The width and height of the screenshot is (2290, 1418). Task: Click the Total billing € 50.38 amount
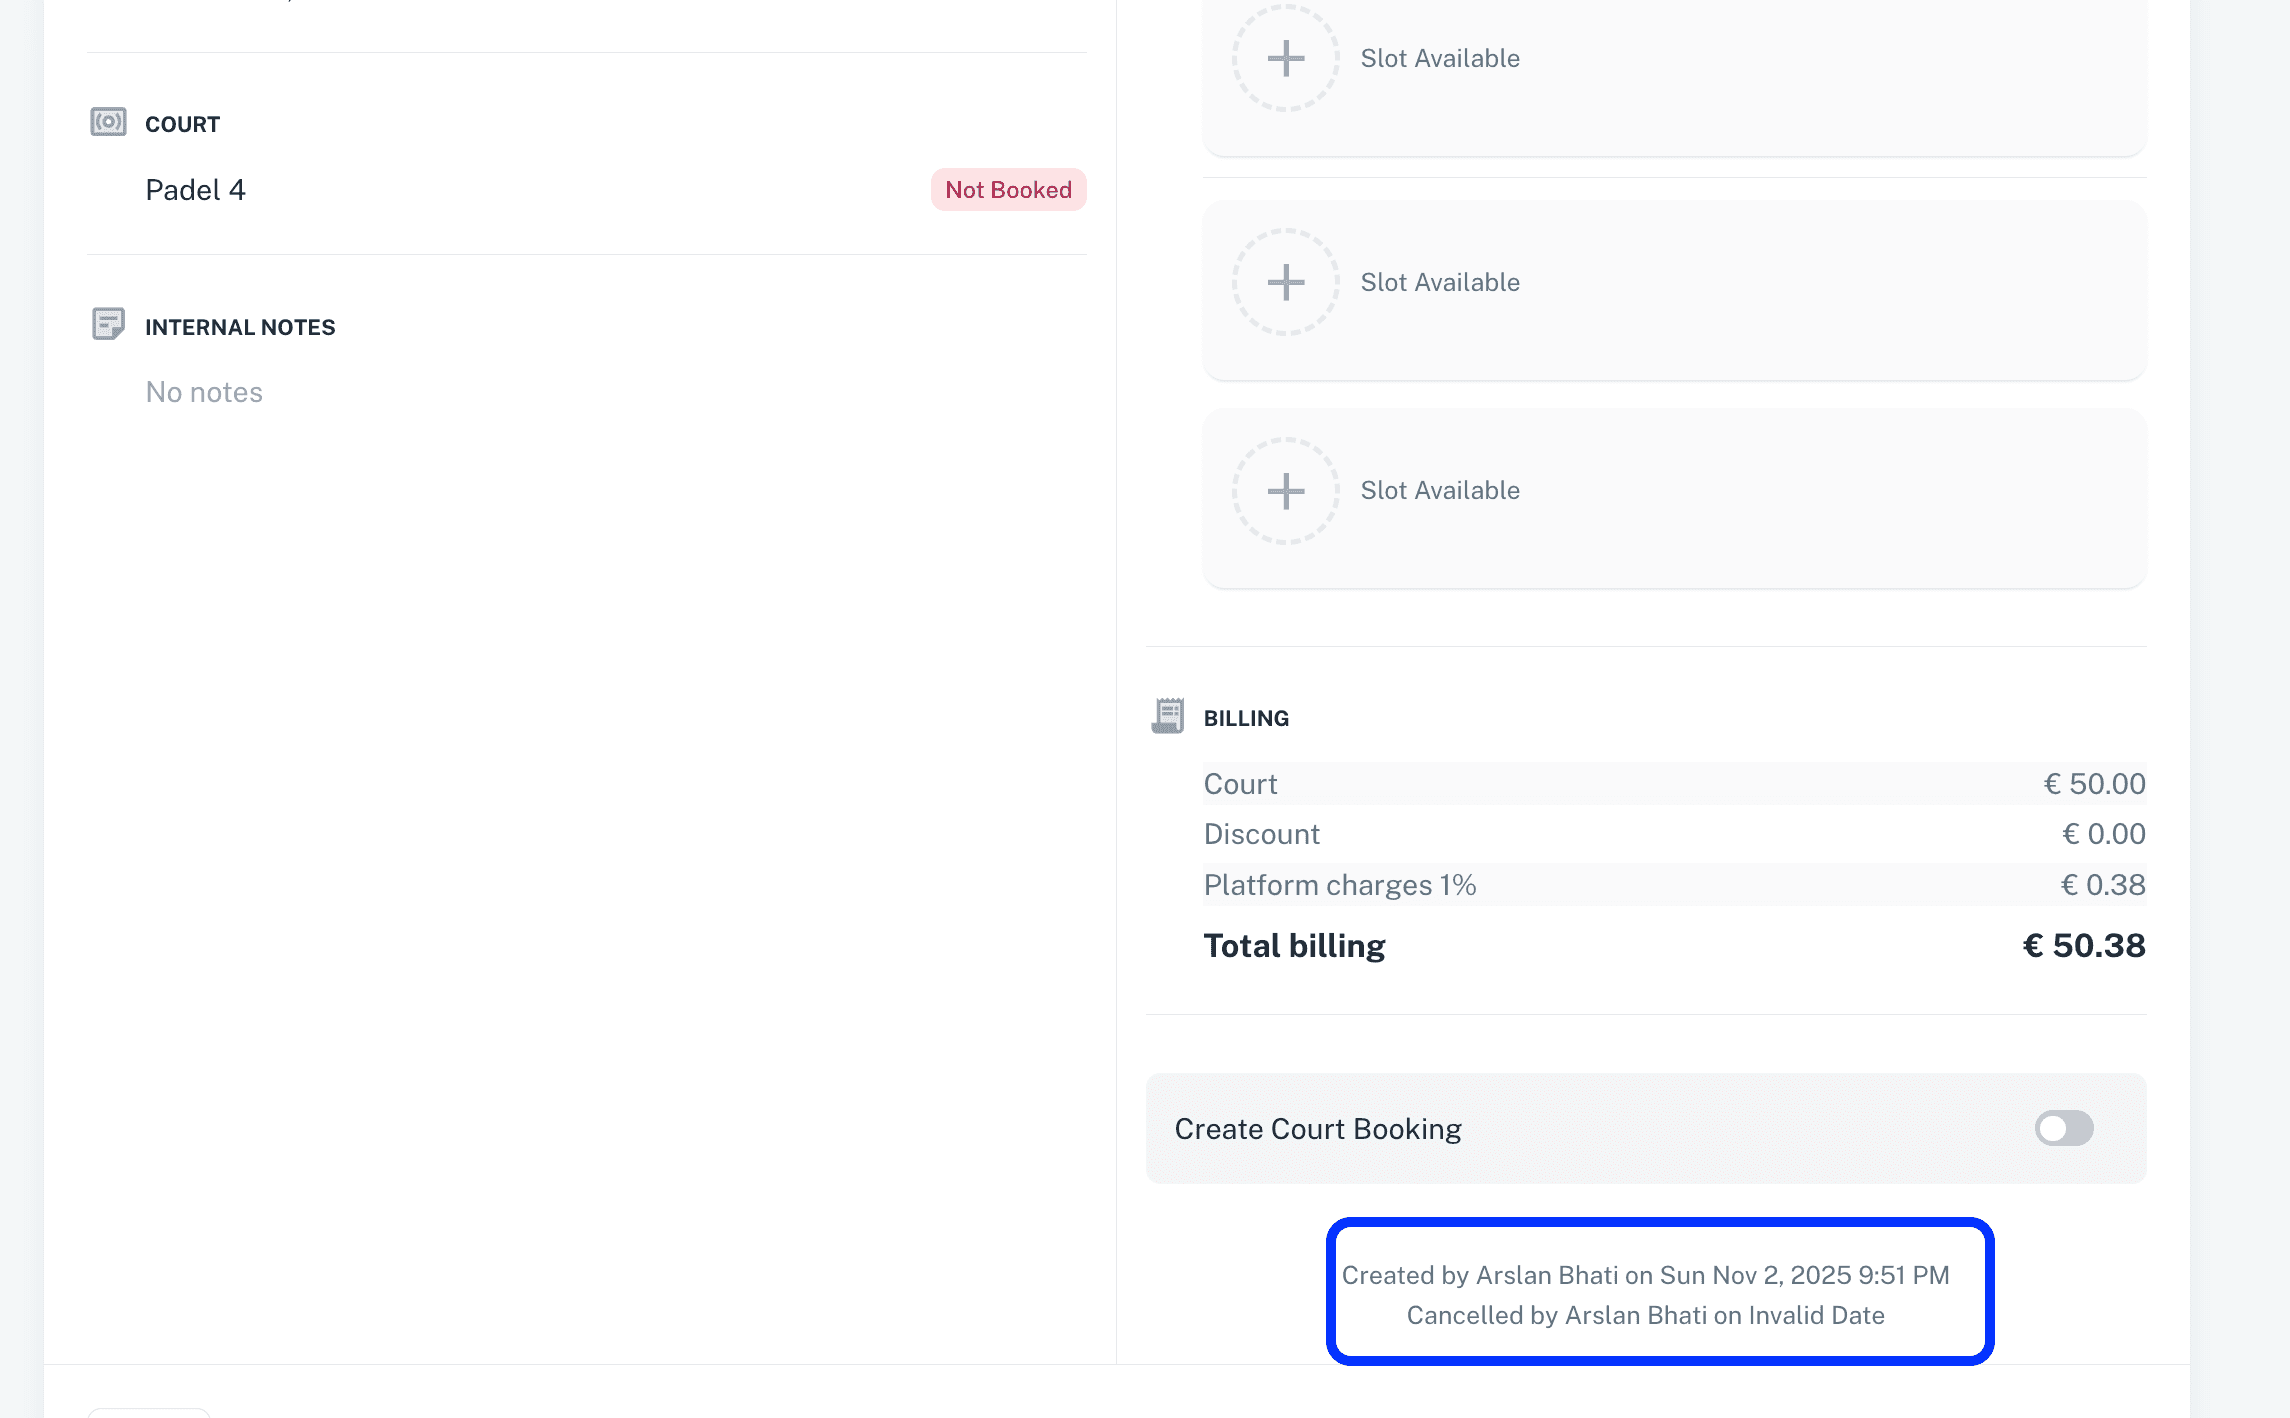coord(2083,946)
